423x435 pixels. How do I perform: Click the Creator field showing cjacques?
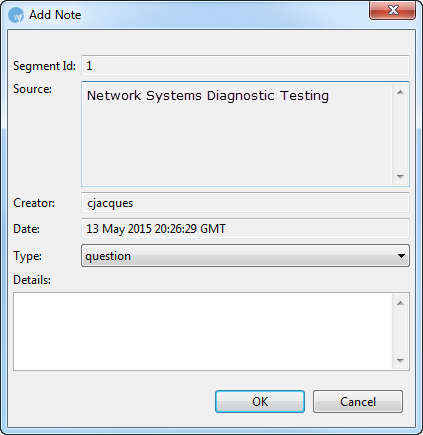[245, 203]
